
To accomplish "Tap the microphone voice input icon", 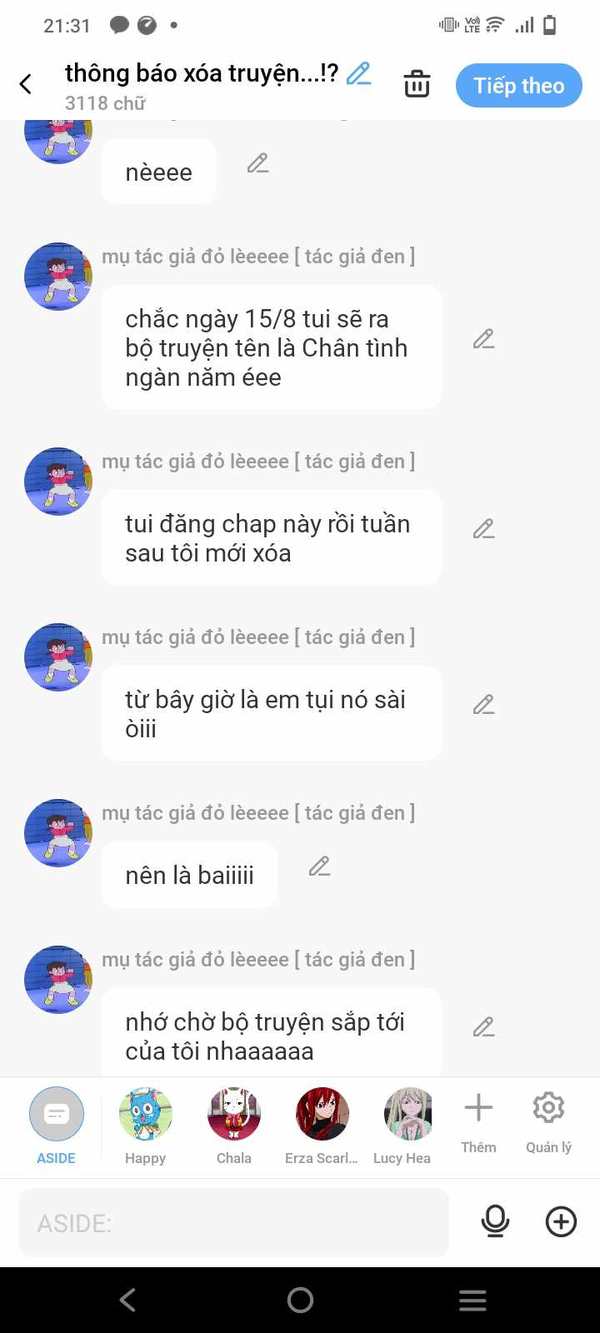I will pyautogui.click(x=495, y=1221).
